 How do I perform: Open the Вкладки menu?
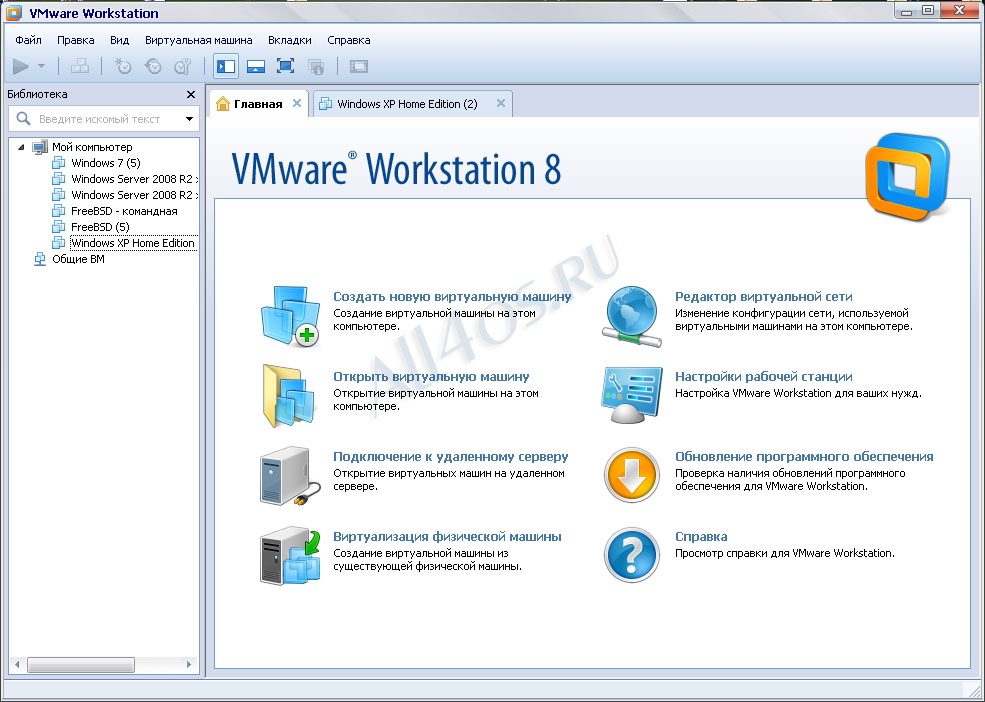tap(290, 40)
